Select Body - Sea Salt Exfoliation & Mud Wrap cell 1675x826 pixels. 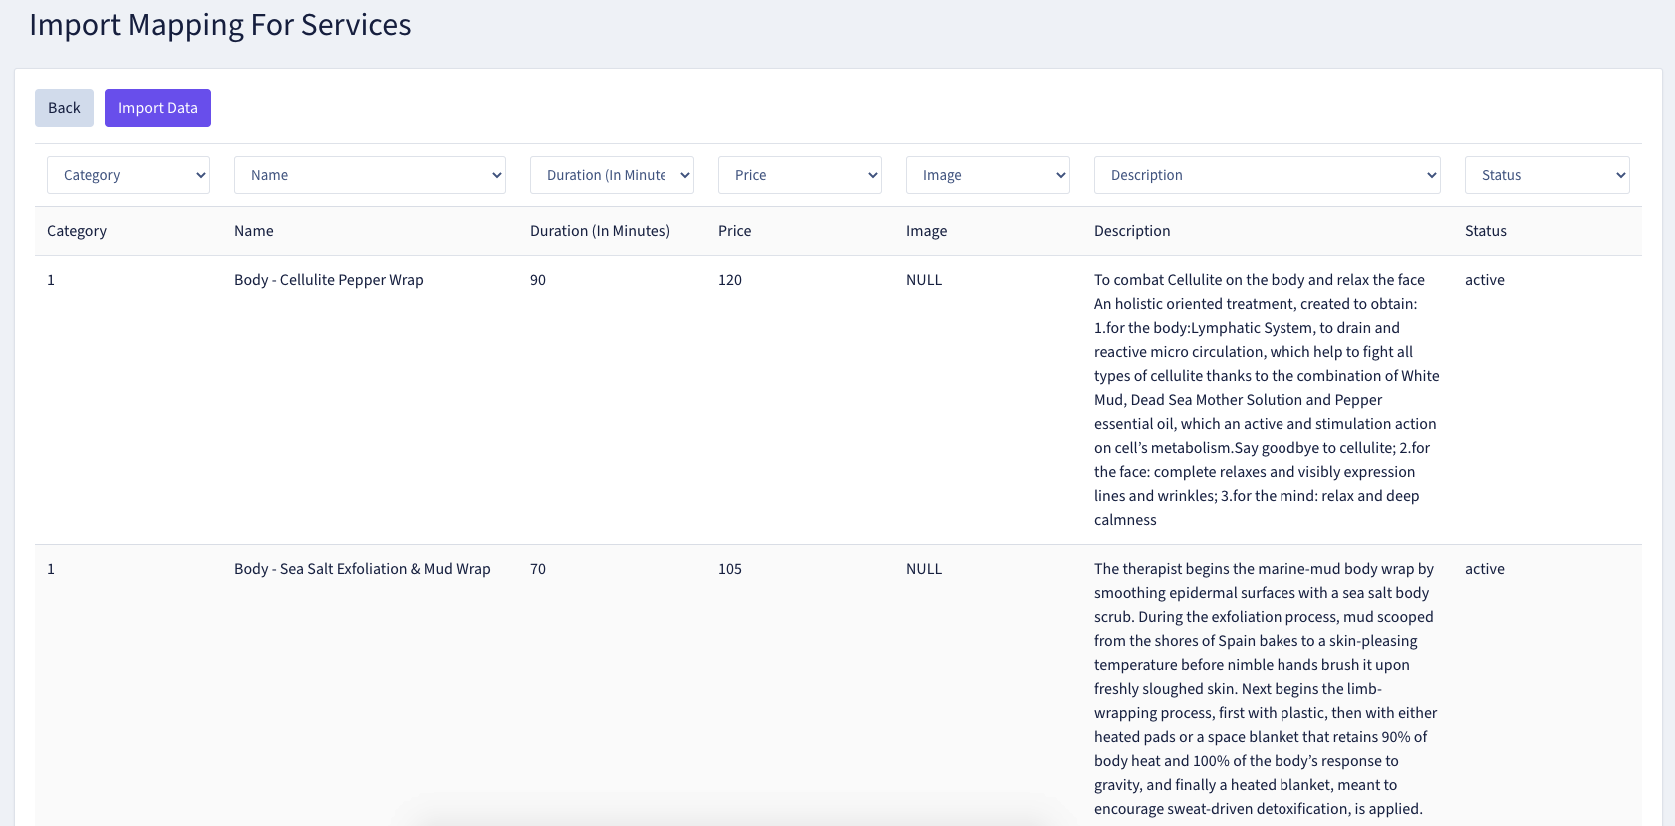[x=362, y=569]
